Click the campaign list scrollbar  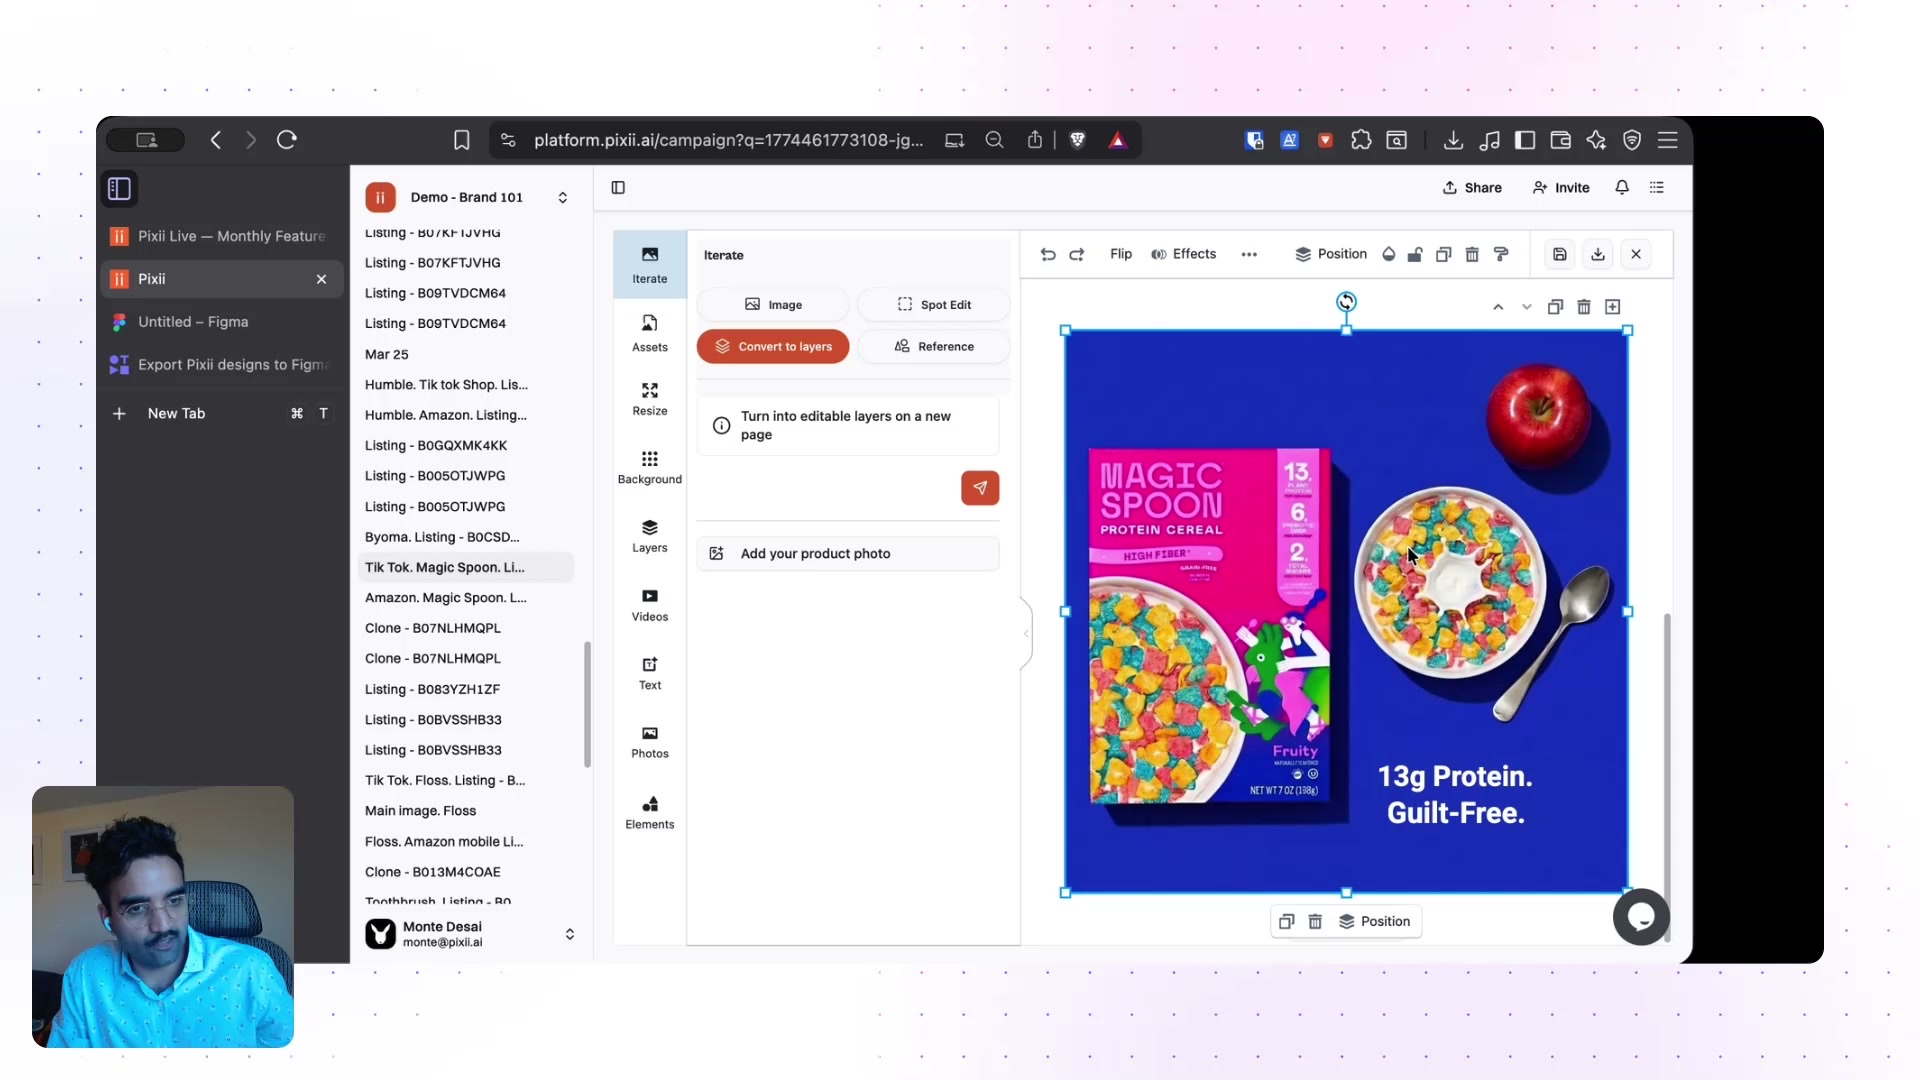point(587,705)
